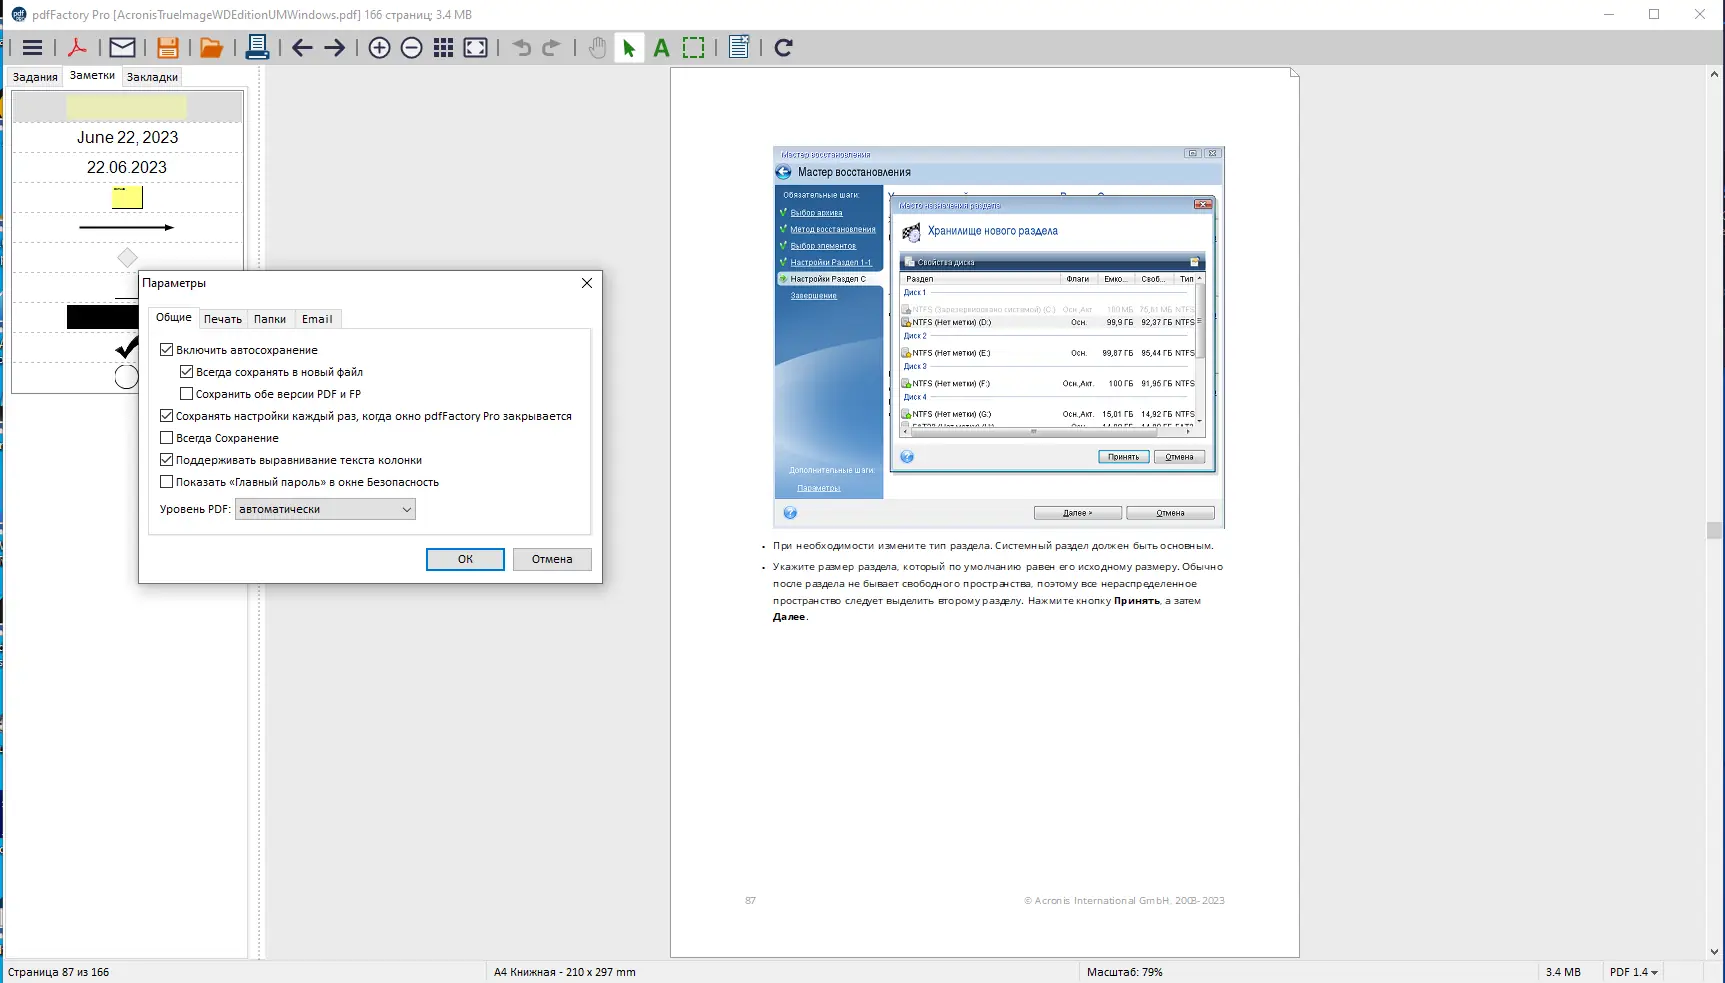The width and height of the screenshot is (1725, 983).
Task: Click the scroll up arrow of document
Action: tap(1715, 74)
